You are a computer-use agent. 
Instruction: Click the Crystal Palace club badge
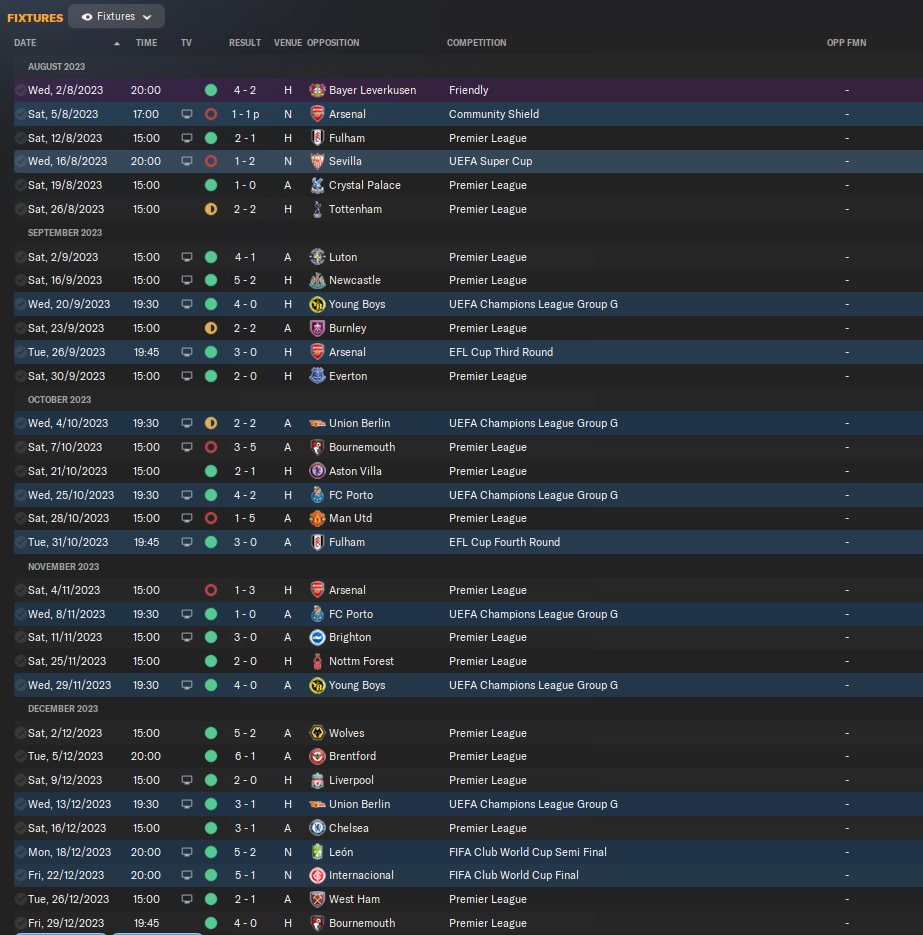pyautogui.click(x=317, y=185)
